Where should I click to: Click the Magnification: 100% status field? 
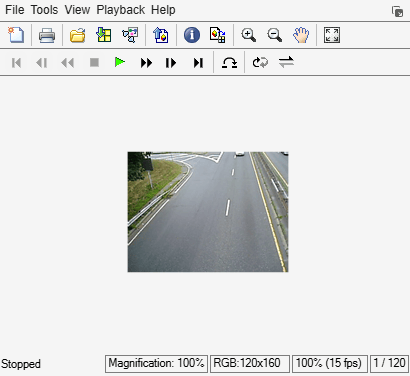[x=156, y=363]
